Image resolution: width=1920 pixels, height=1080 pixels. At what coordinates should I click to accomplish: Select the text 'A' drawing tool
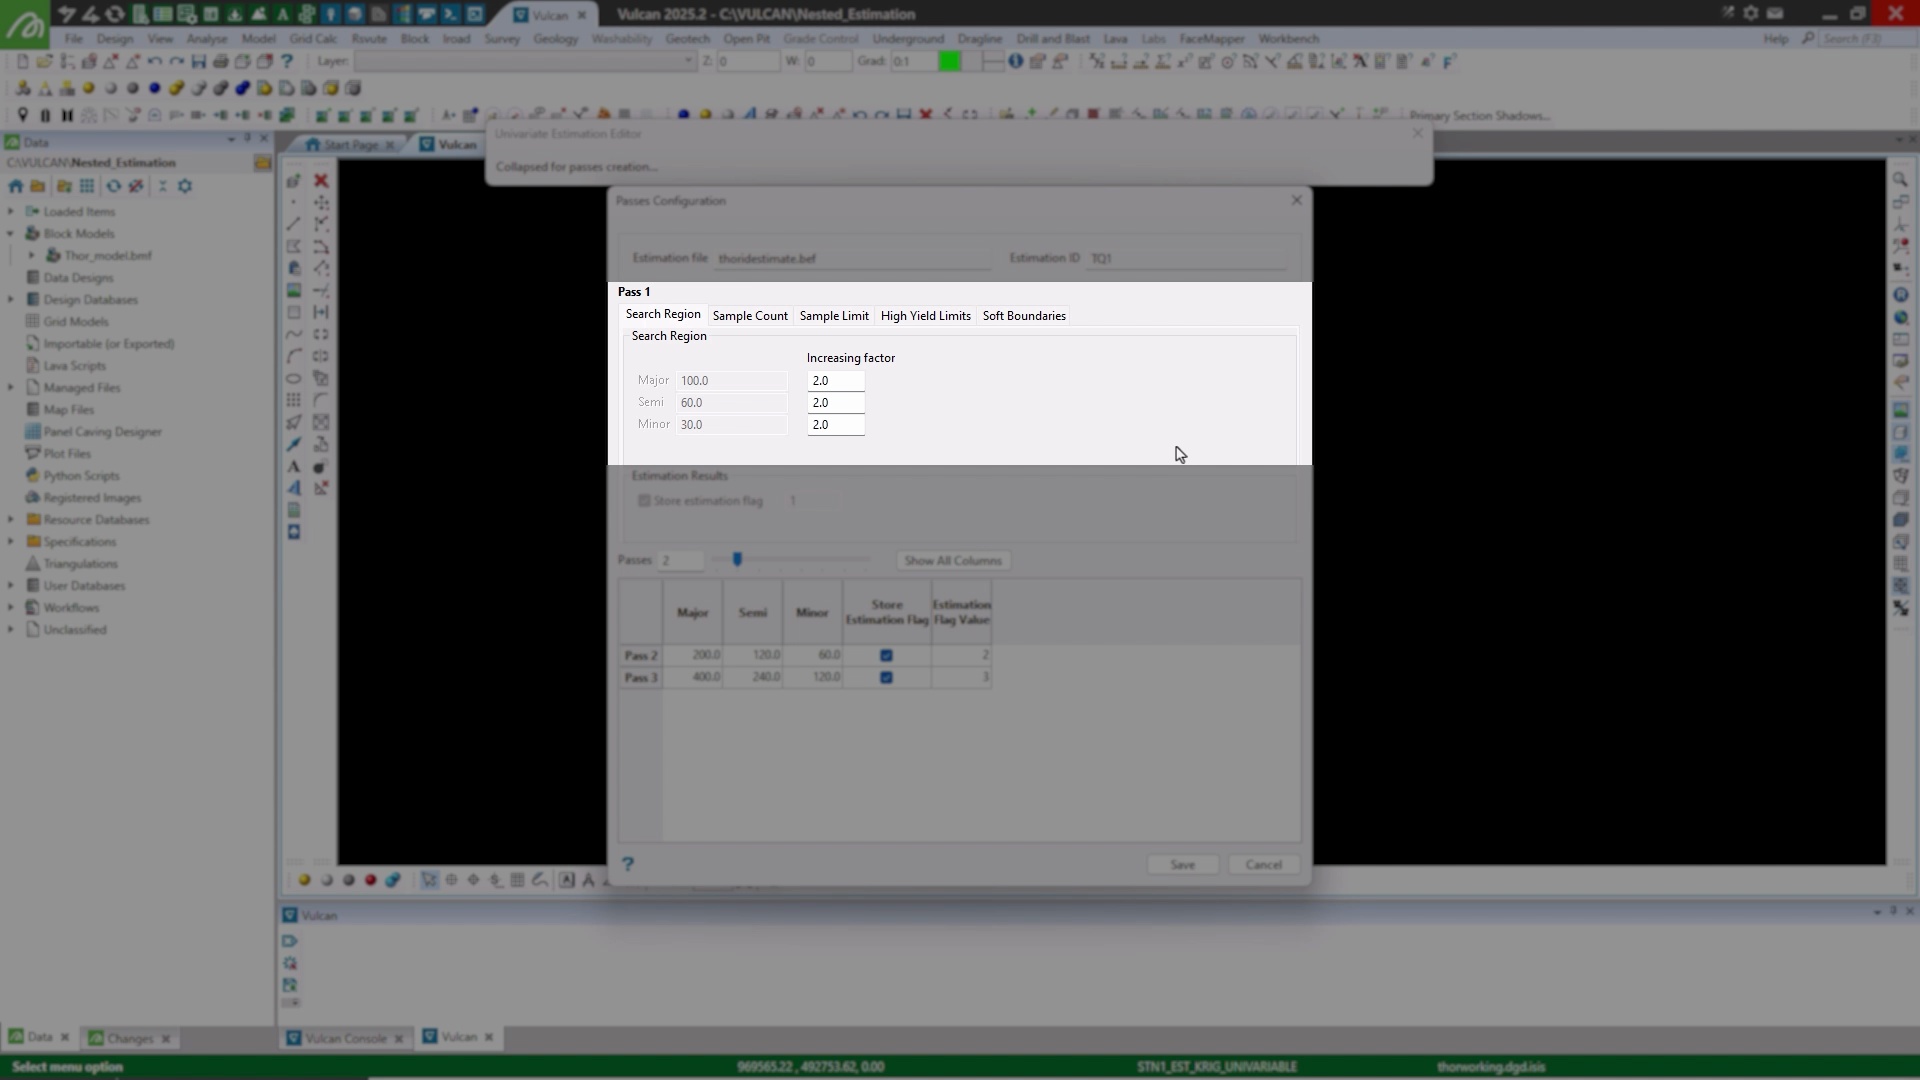point(294,467)
